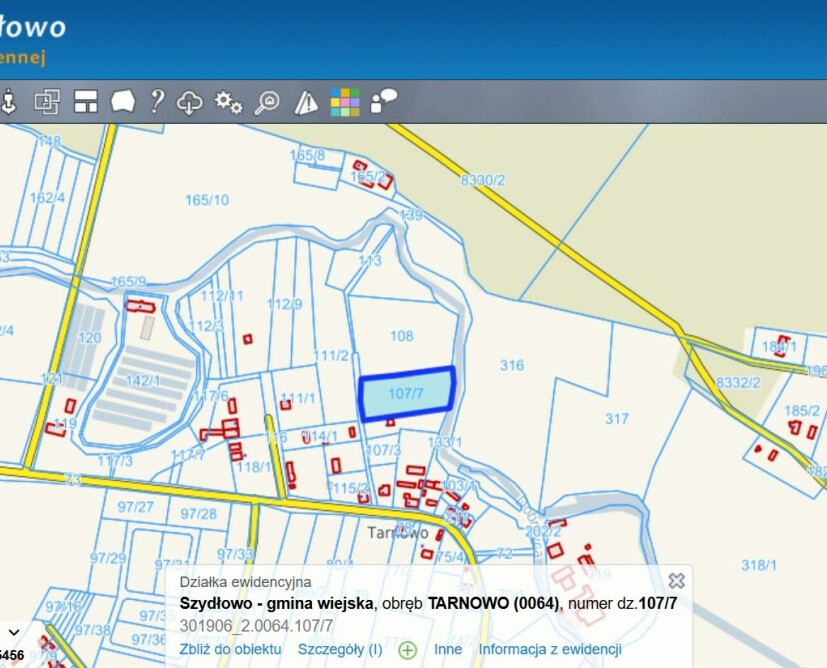This screenshot has width=827, height=668.
Task: Open the 'Inne' menu in the popup
Action: (448, 649)
